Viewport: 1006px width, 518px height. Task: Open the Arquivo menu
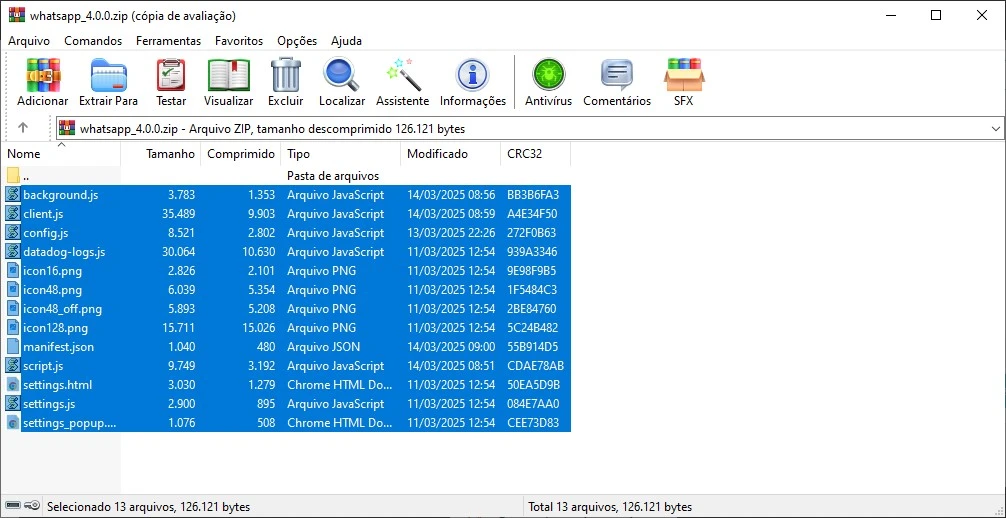click(x=29, y=41)
